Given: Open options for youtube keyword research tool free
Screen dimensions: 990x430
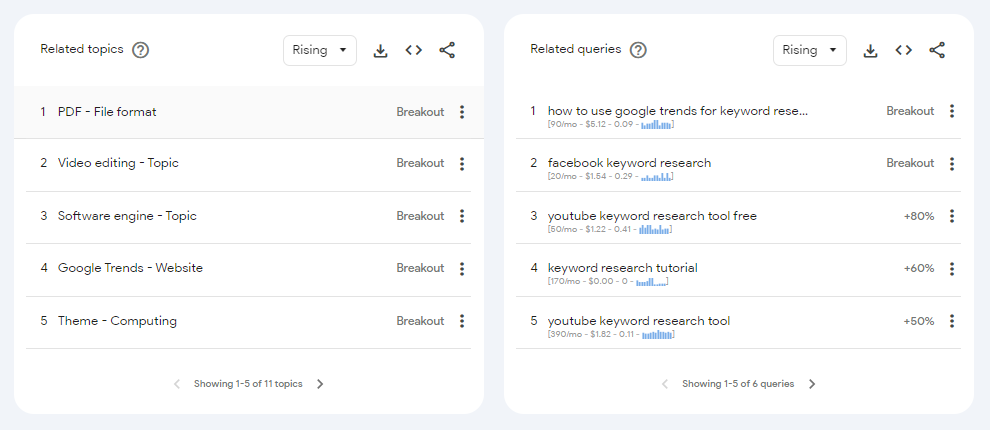Looking at the screenshot, I should pyautogui.click(x=952, y=216).
